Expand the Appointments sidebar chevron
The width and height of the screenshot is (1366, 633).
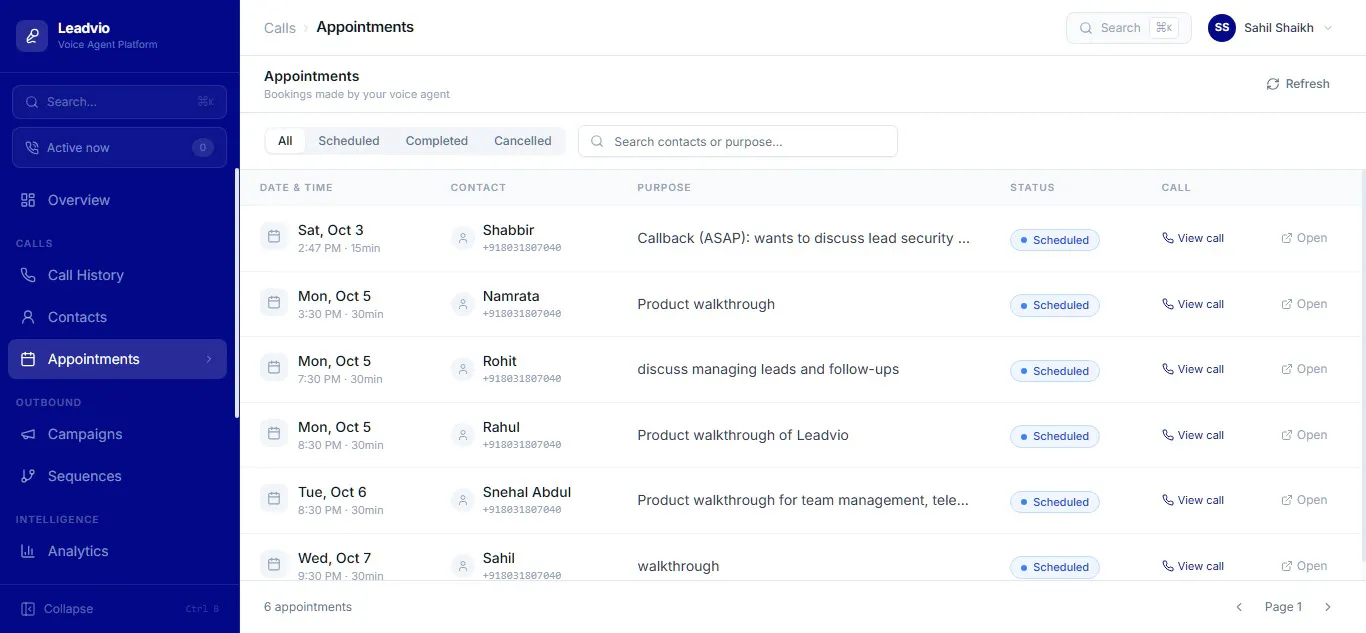pyautogui.click(x=209, y=359)
